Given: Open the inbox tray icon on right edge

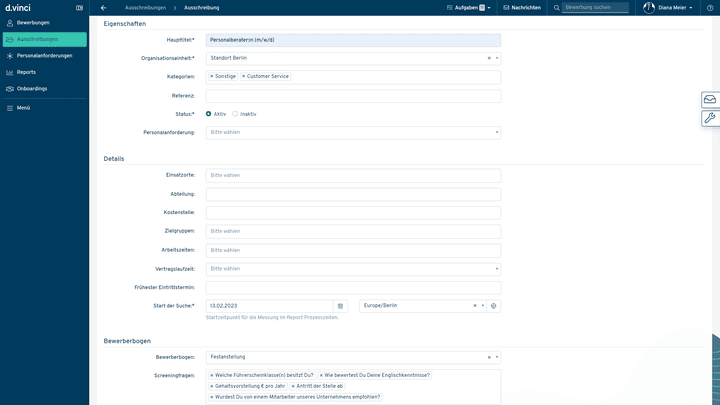Looking at the screenshot, I should coord(710,100).
